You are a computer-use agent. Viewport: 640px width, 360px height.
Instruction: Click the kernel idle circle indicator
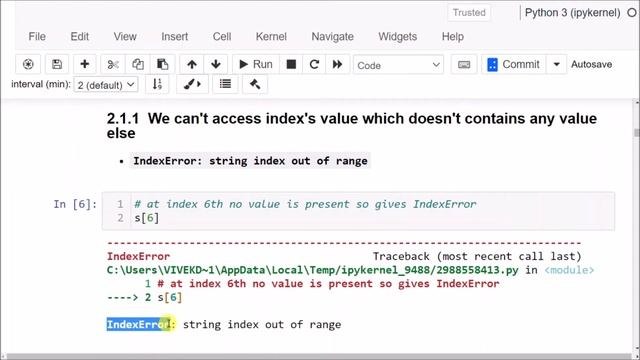(631, 13)
